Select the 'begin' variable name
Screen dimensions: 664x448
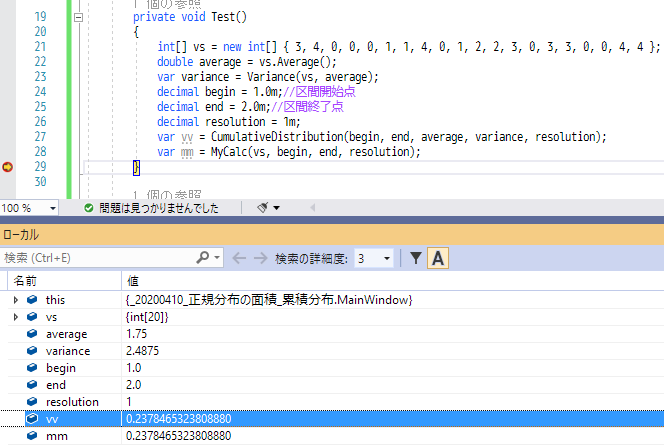[x=61, y=368]
